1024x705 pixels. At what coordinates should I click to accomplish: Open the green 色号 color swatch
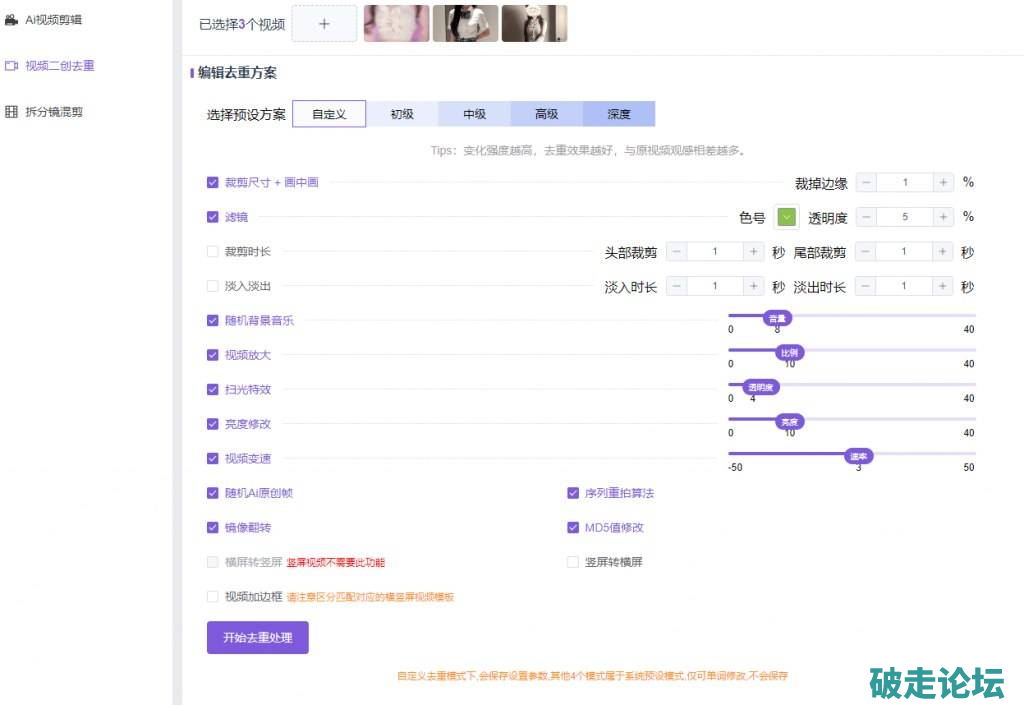coord(787,217)
